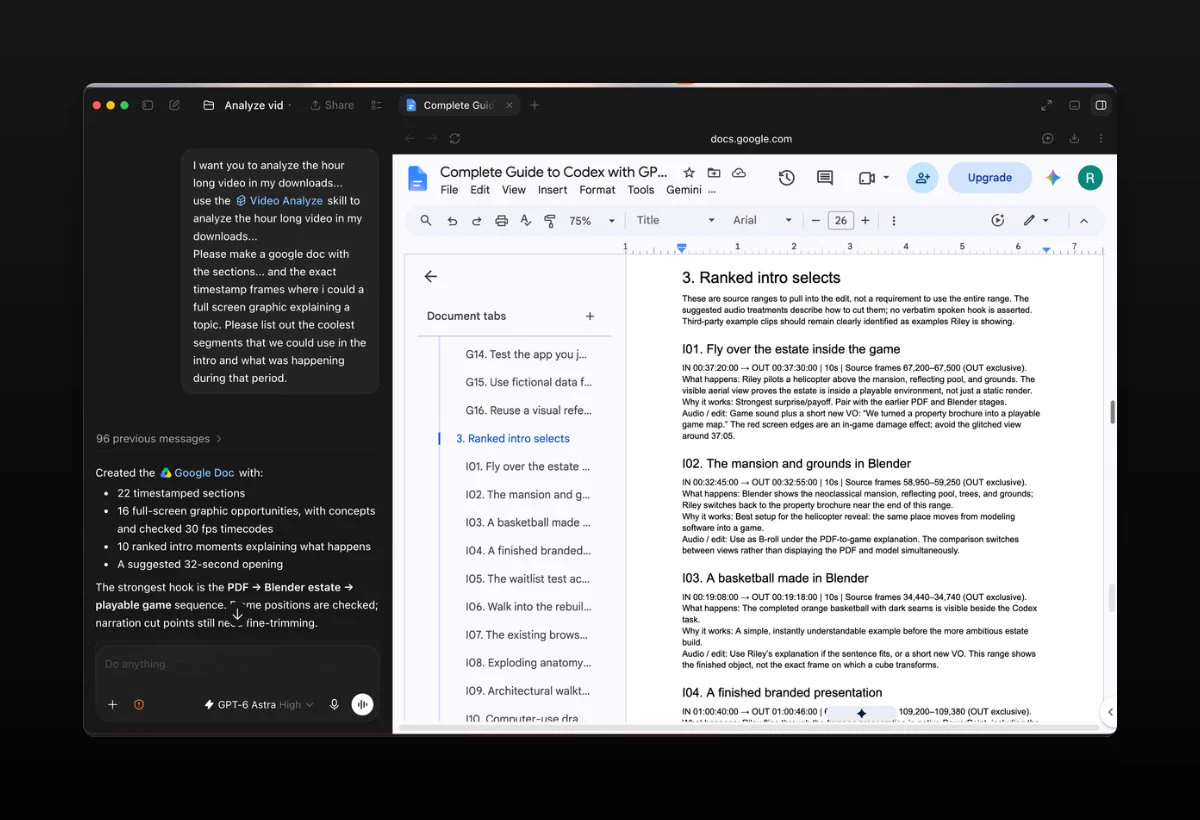Expand window using the fullscreen arrows icon
This screenshot has height=820, width=1200.
[1046, 105]
